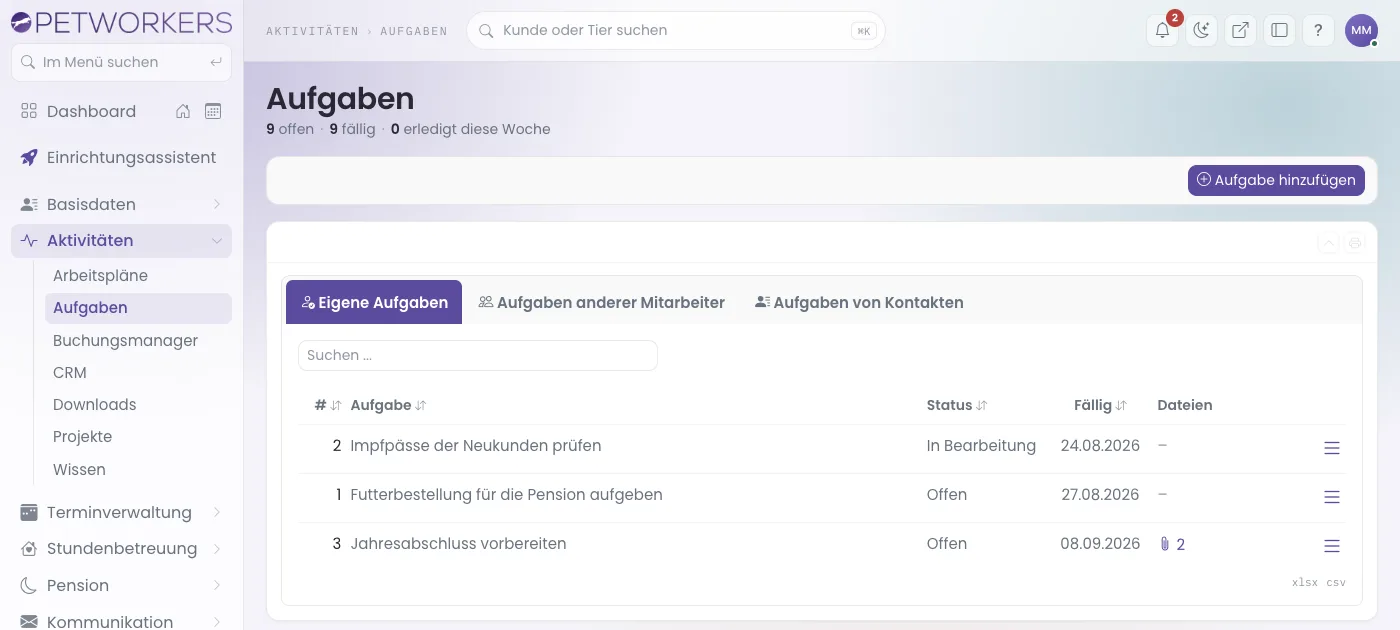Click the Im Menü suchen field
The image size is (1400, 630).
coord(121,62)
